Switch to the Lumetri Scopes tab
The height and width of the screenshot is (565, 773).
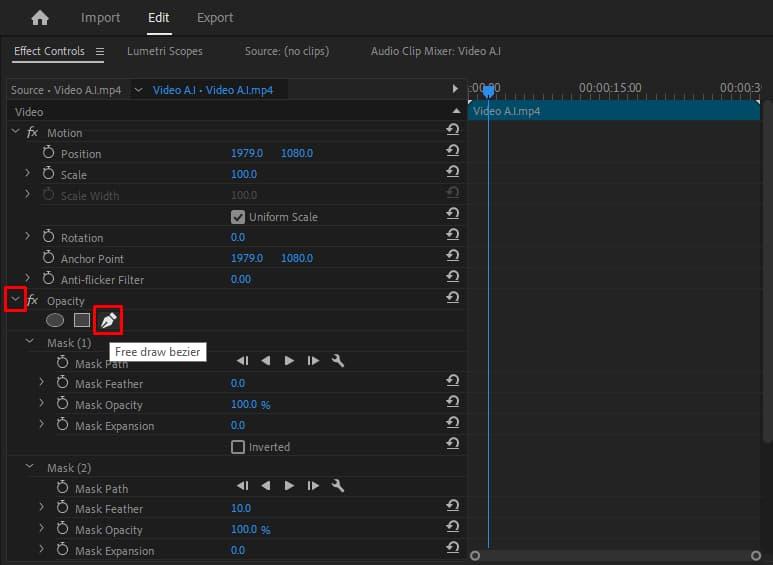coord(164,51)
